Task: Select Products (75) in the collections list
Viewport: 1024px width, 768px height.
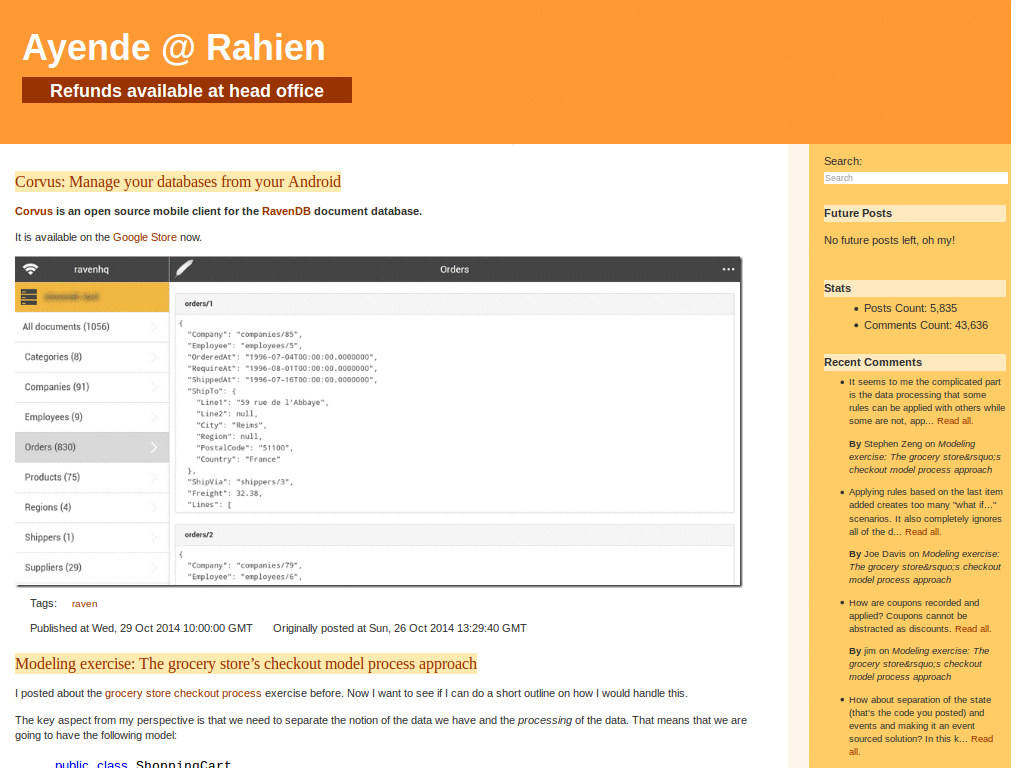Action: tap(52, 477)
